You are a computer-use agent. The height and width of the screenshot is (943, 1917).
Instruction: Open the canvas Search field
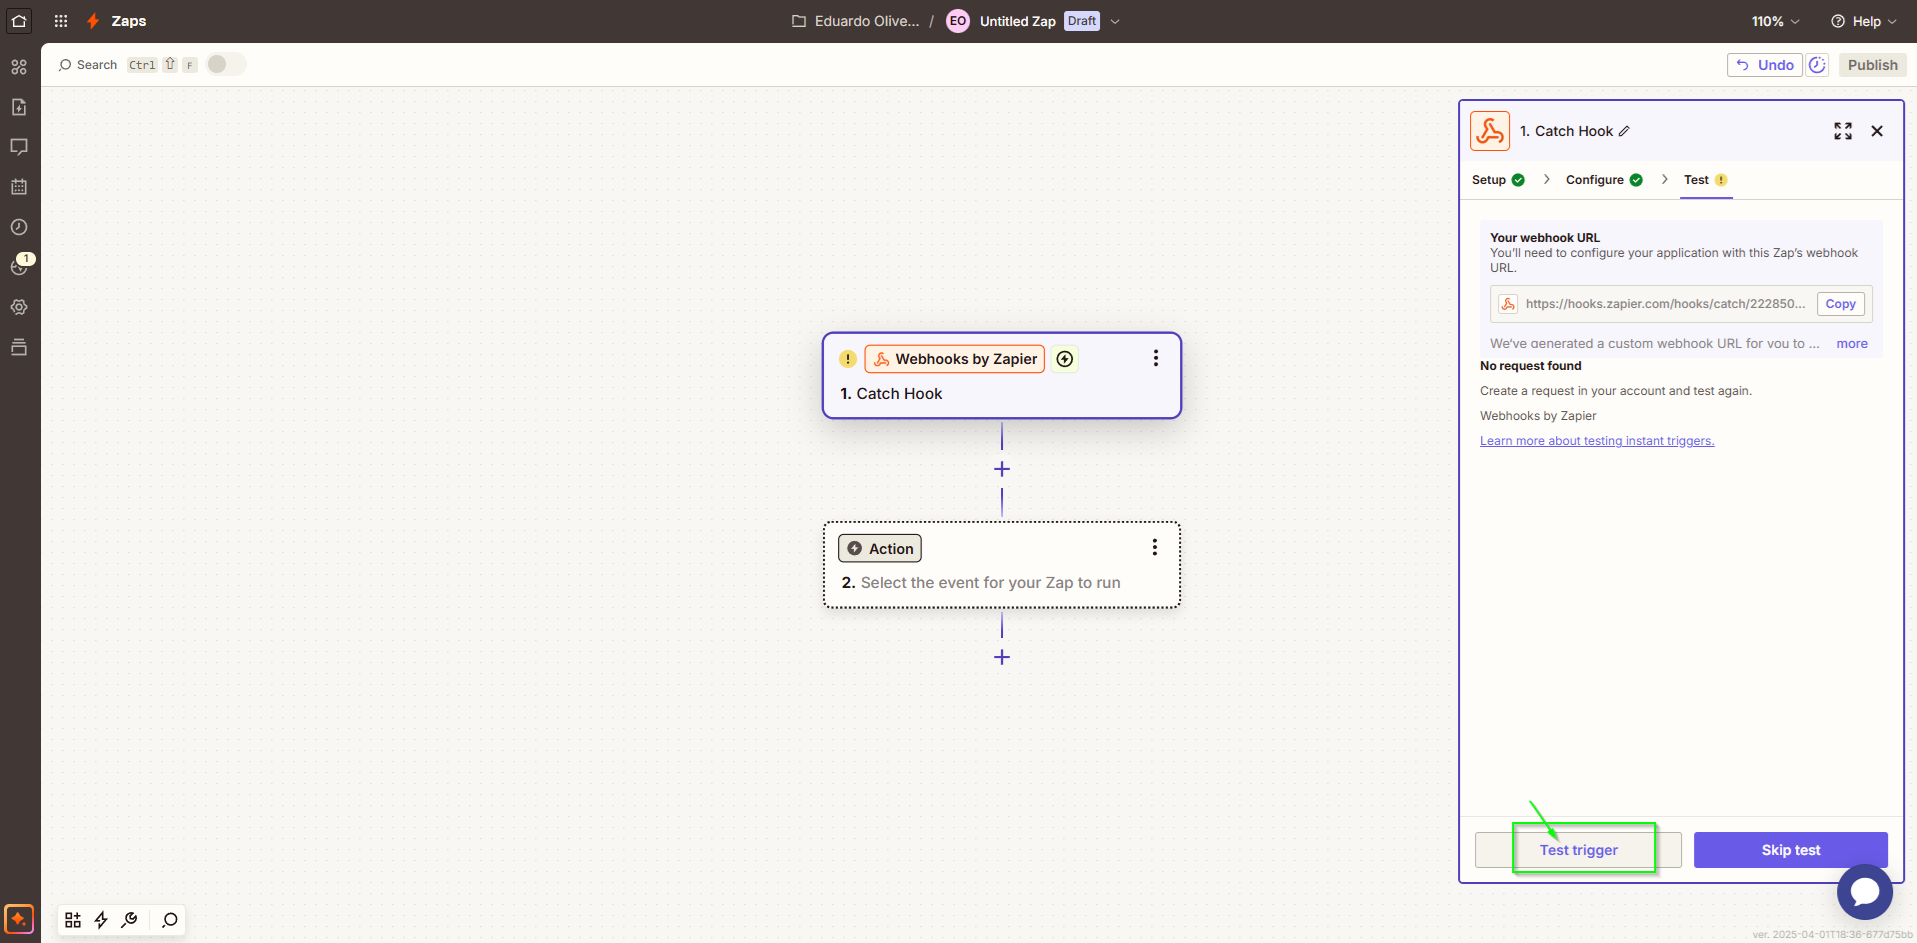point(128,65)
